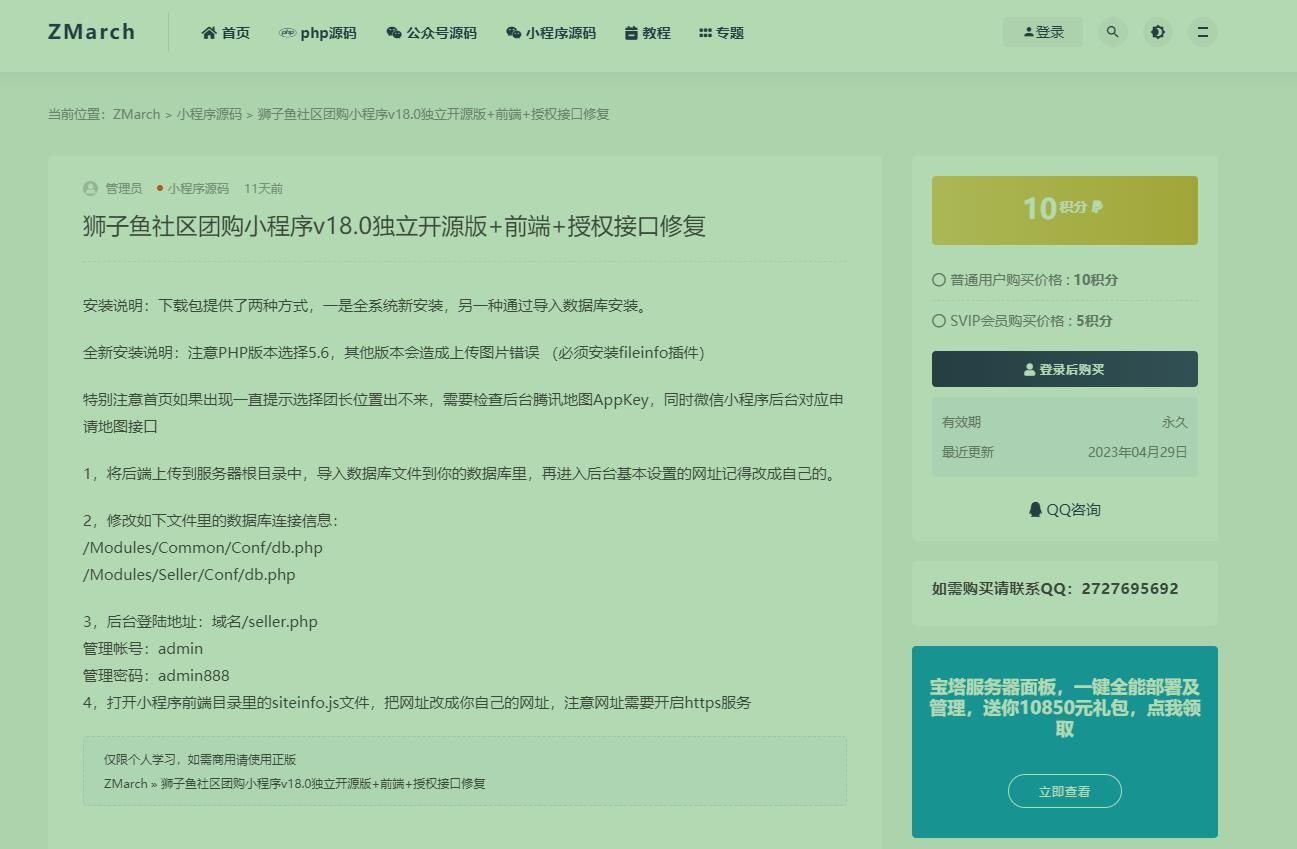Click the 仅限个人学习 notice text
Screen dimensions: 1297x849
pyautogui.click(x=200, y=760)
